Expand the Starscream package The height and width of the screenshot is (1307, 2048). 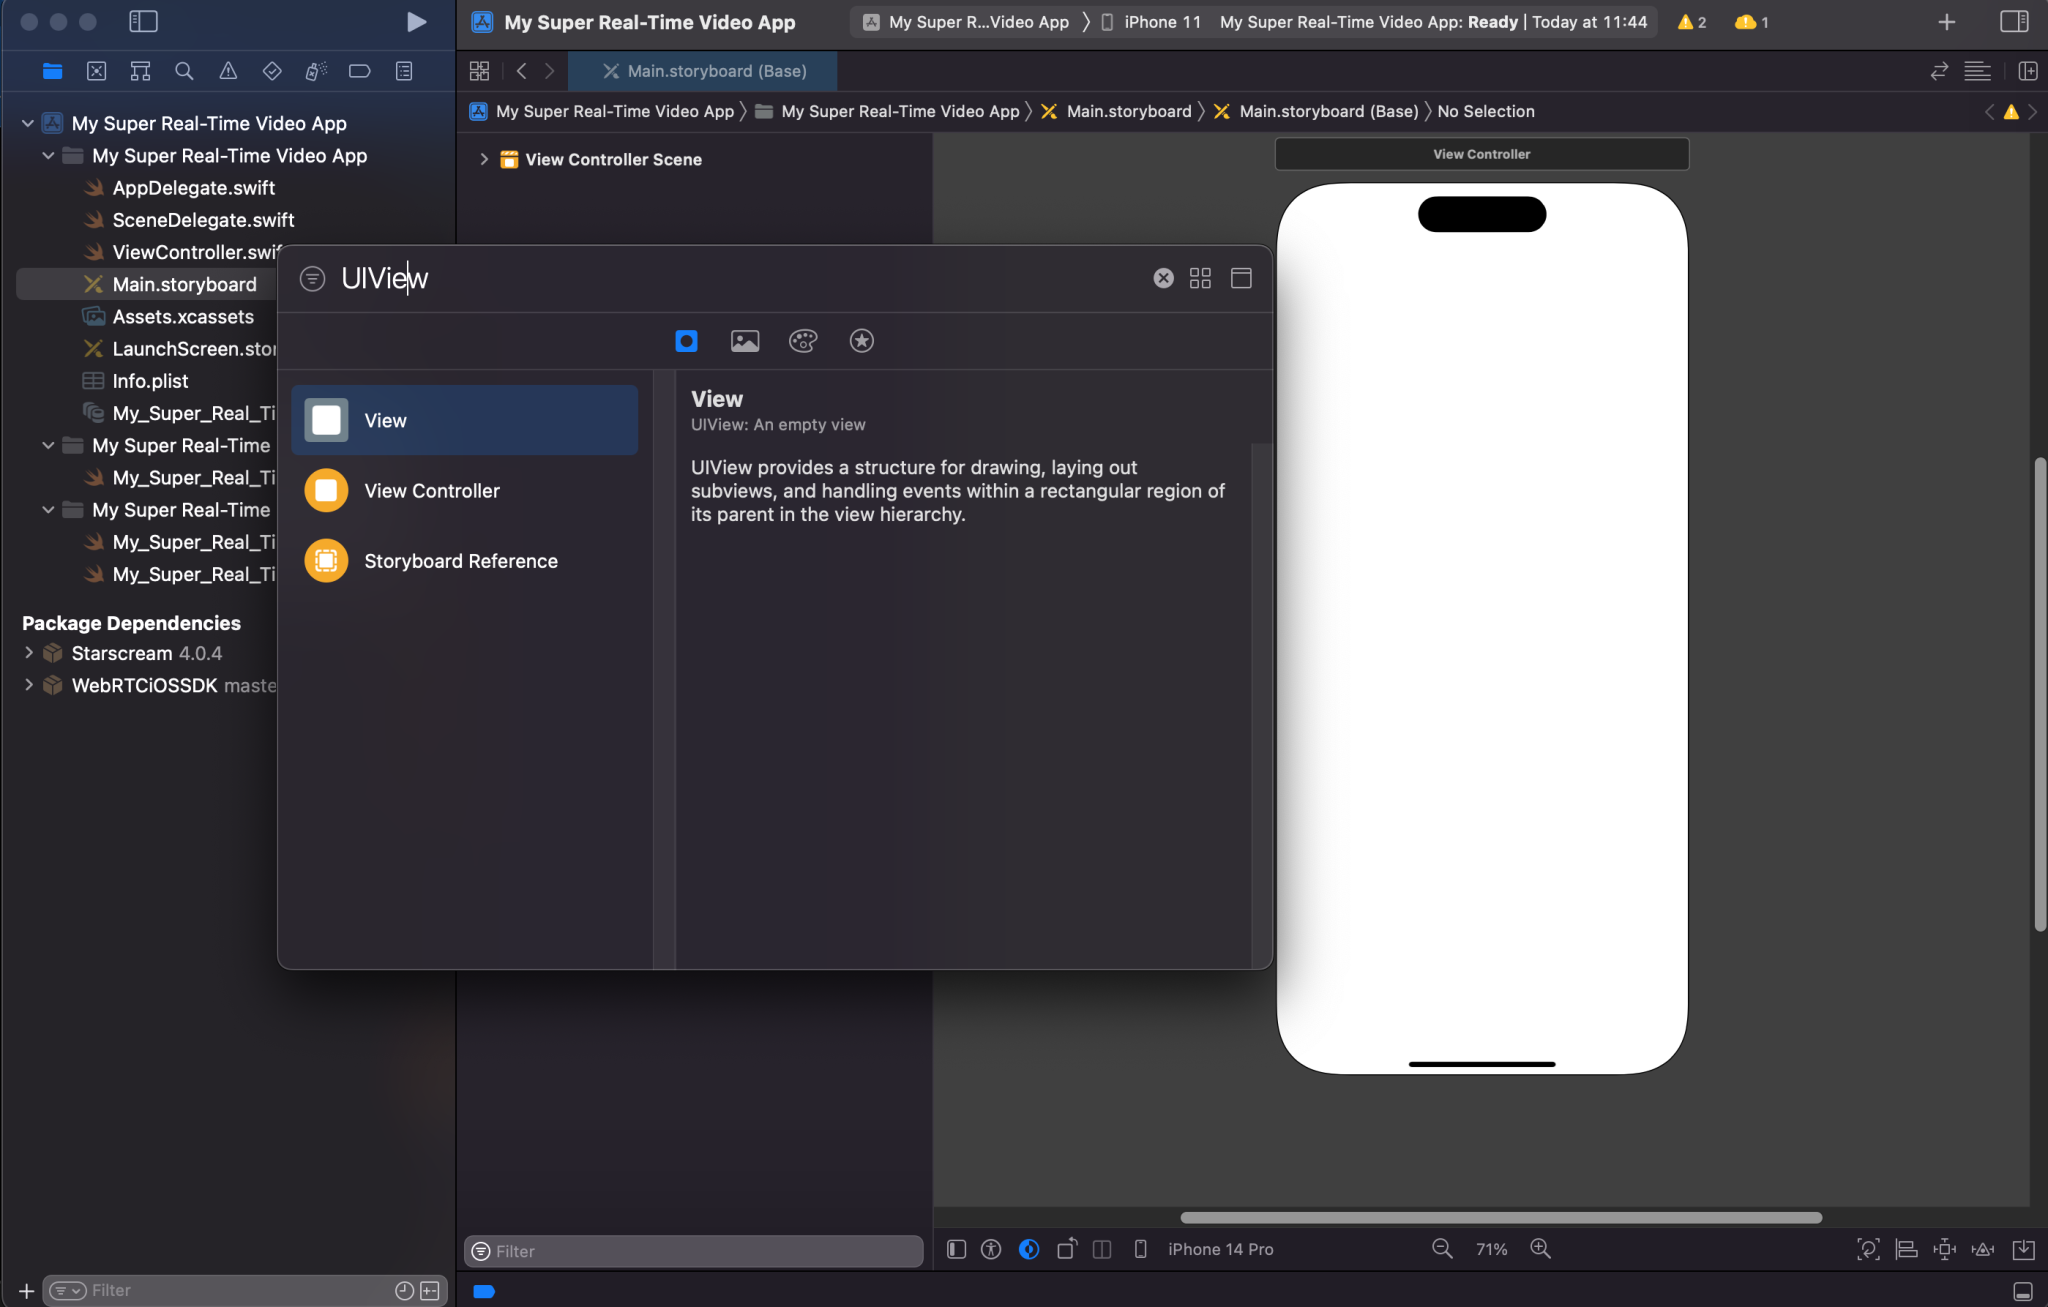coord(29,653)
